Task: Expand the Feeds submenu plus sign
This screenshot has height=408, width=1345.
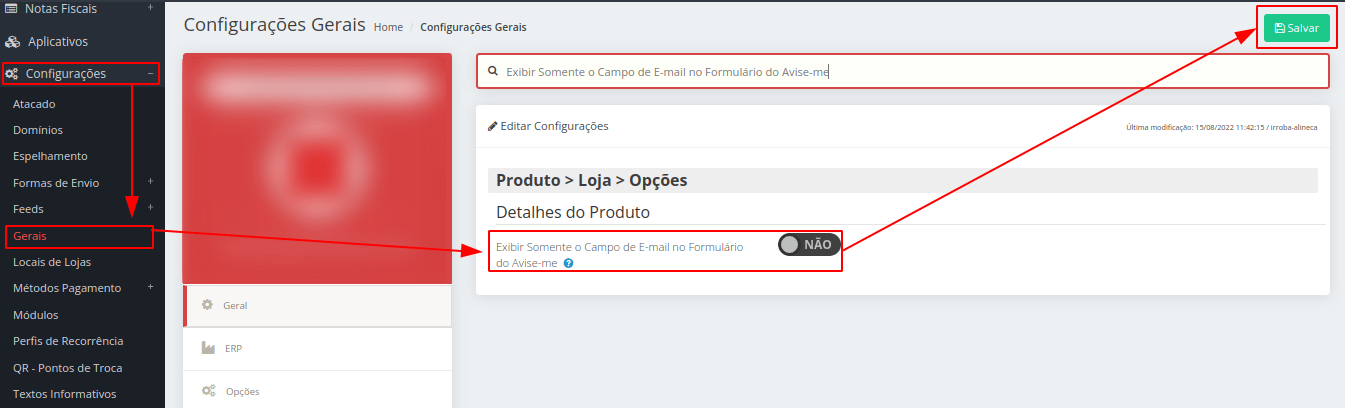Action: click(x=150, y=208)
